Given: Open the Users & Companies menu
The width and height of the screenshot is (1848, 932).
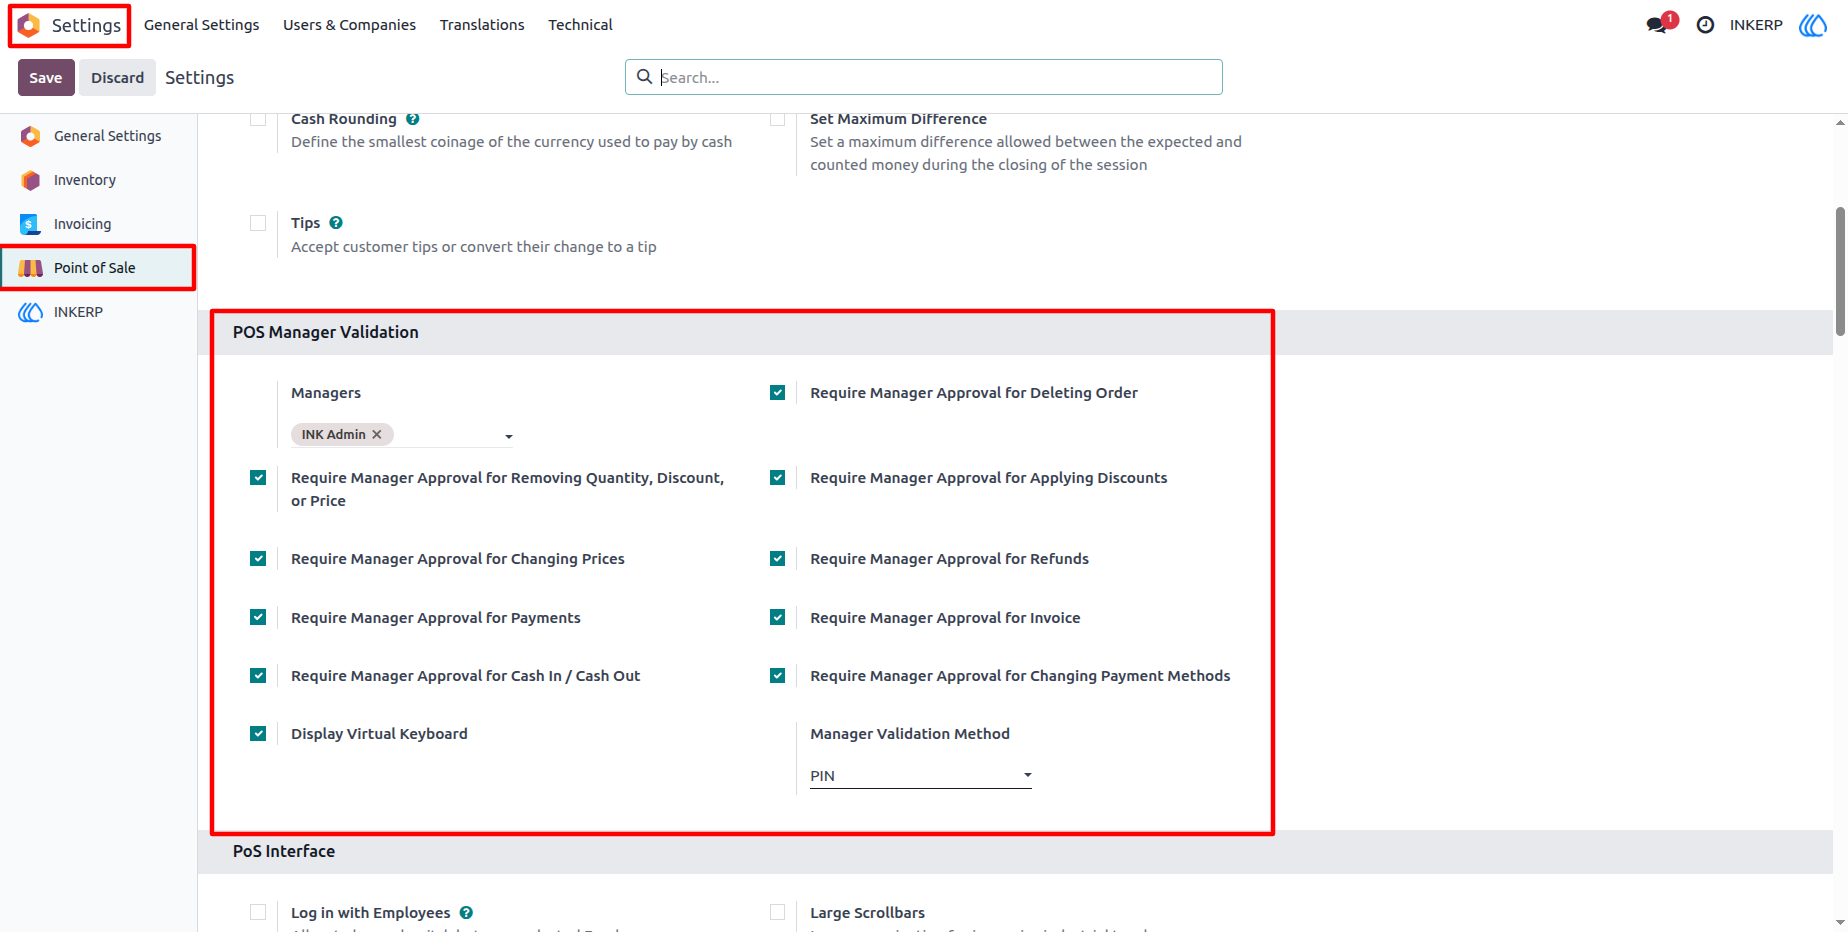Looking at the screenshot, I should pos(349,25).
